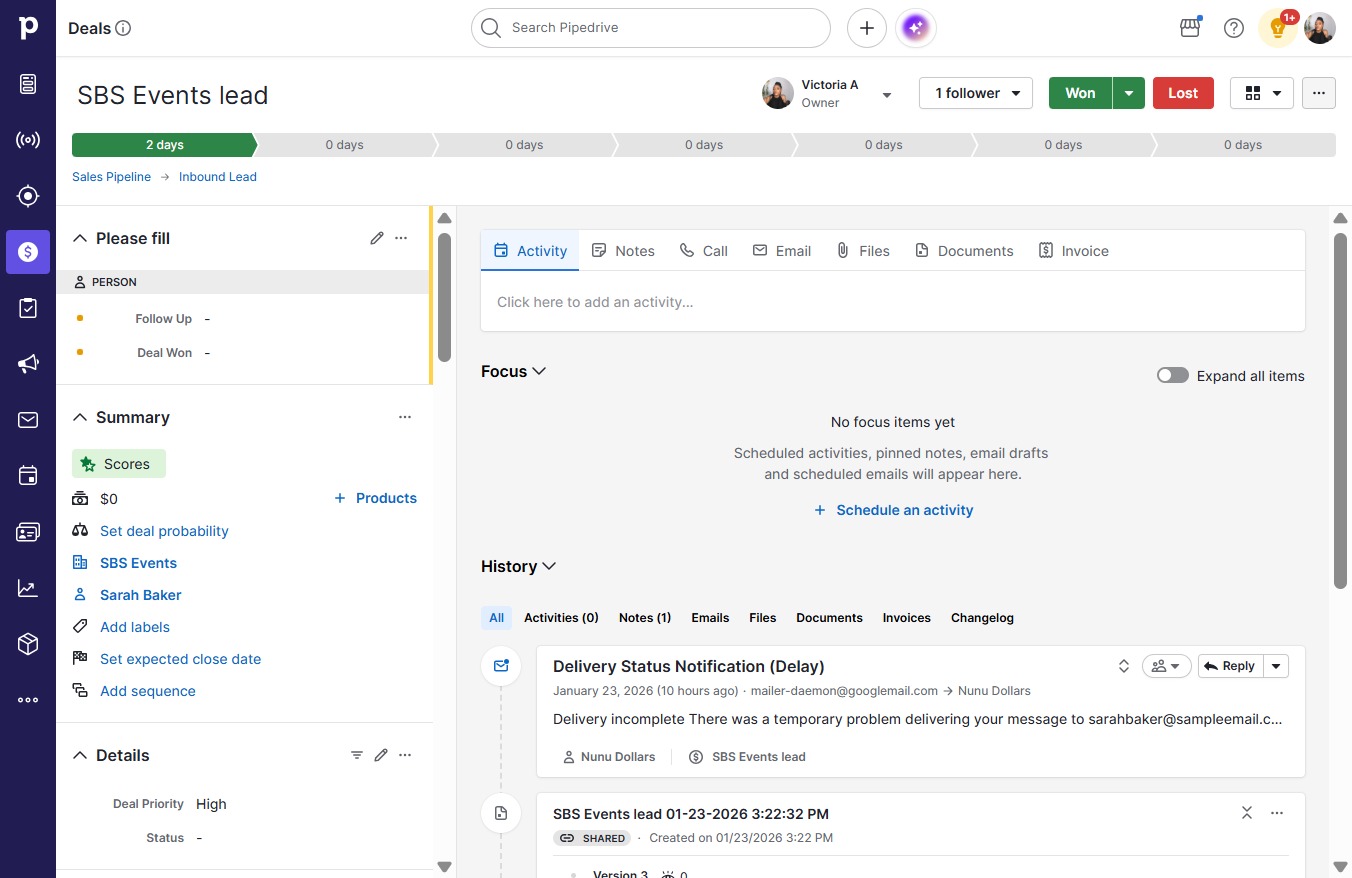Switch to the Email composer tab

[x=782, y=251]
